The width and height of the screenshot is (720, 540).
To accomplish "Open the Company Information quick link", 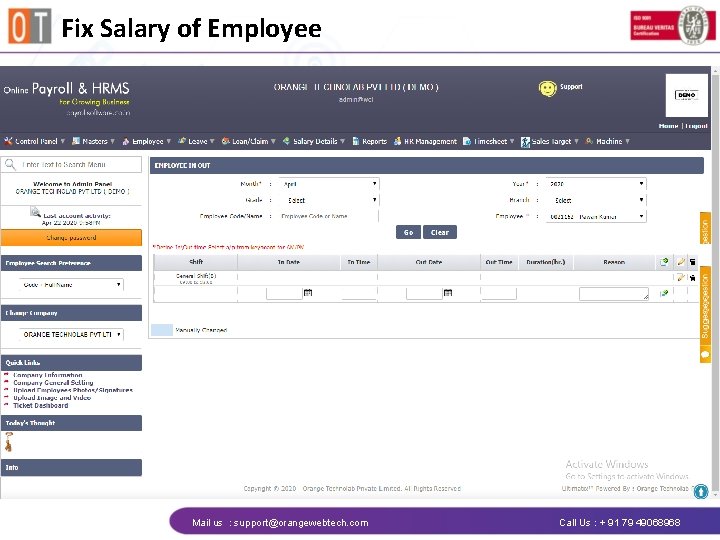I will click(x=48, y=375).
